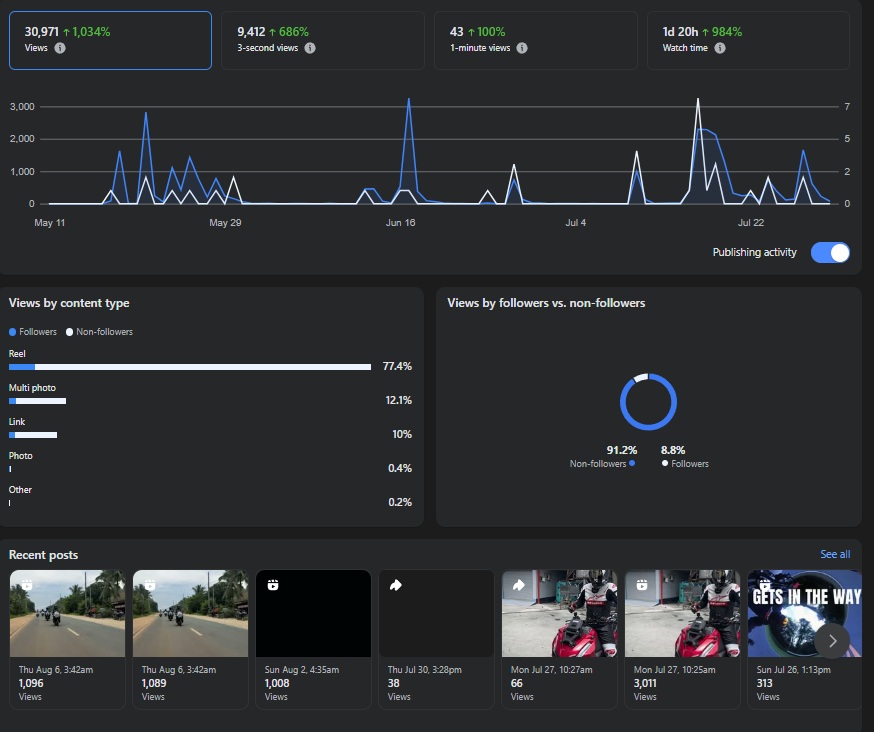The height and width of the screenshot is (732, 874).
Task: Click the 1,008 views count
Action: pos(277,683)
